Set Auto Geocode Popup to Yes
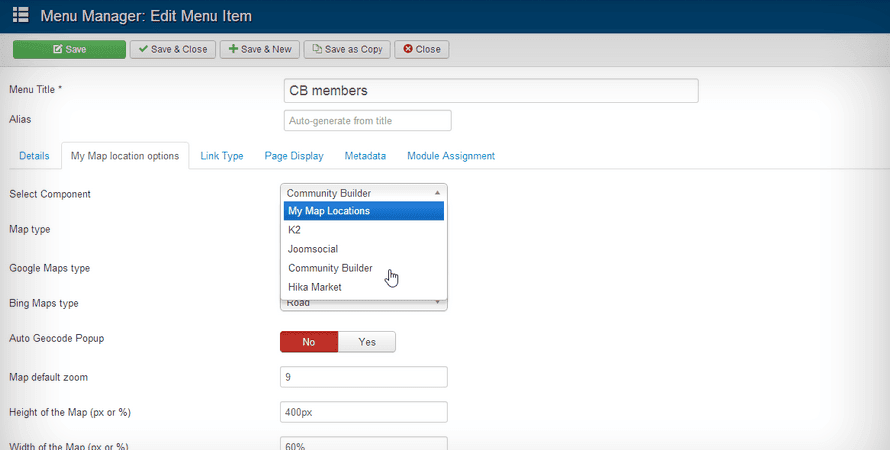This screenshot has width=890, height=450. tap(367, 342)
